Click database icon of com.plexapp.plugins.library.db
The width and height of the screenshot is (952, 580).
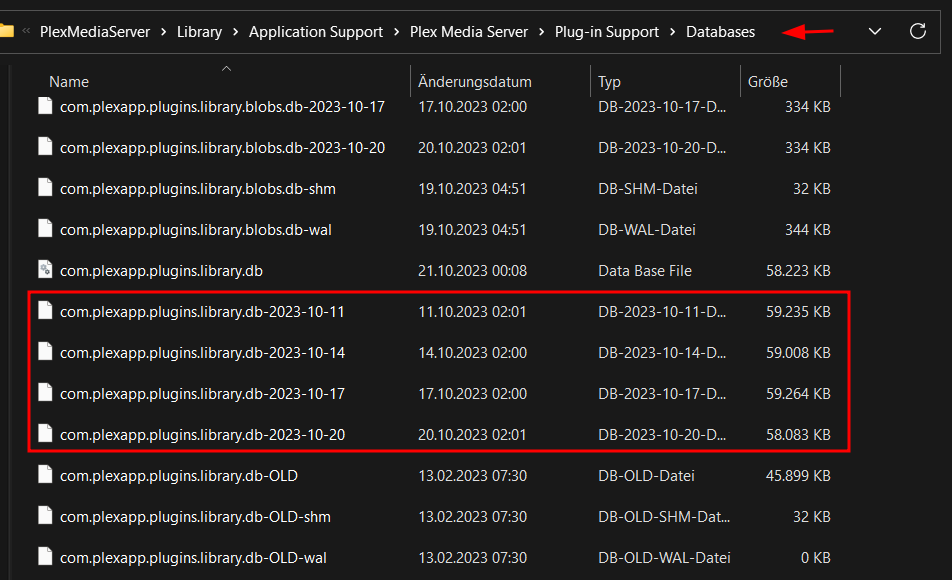click(45, 270)
